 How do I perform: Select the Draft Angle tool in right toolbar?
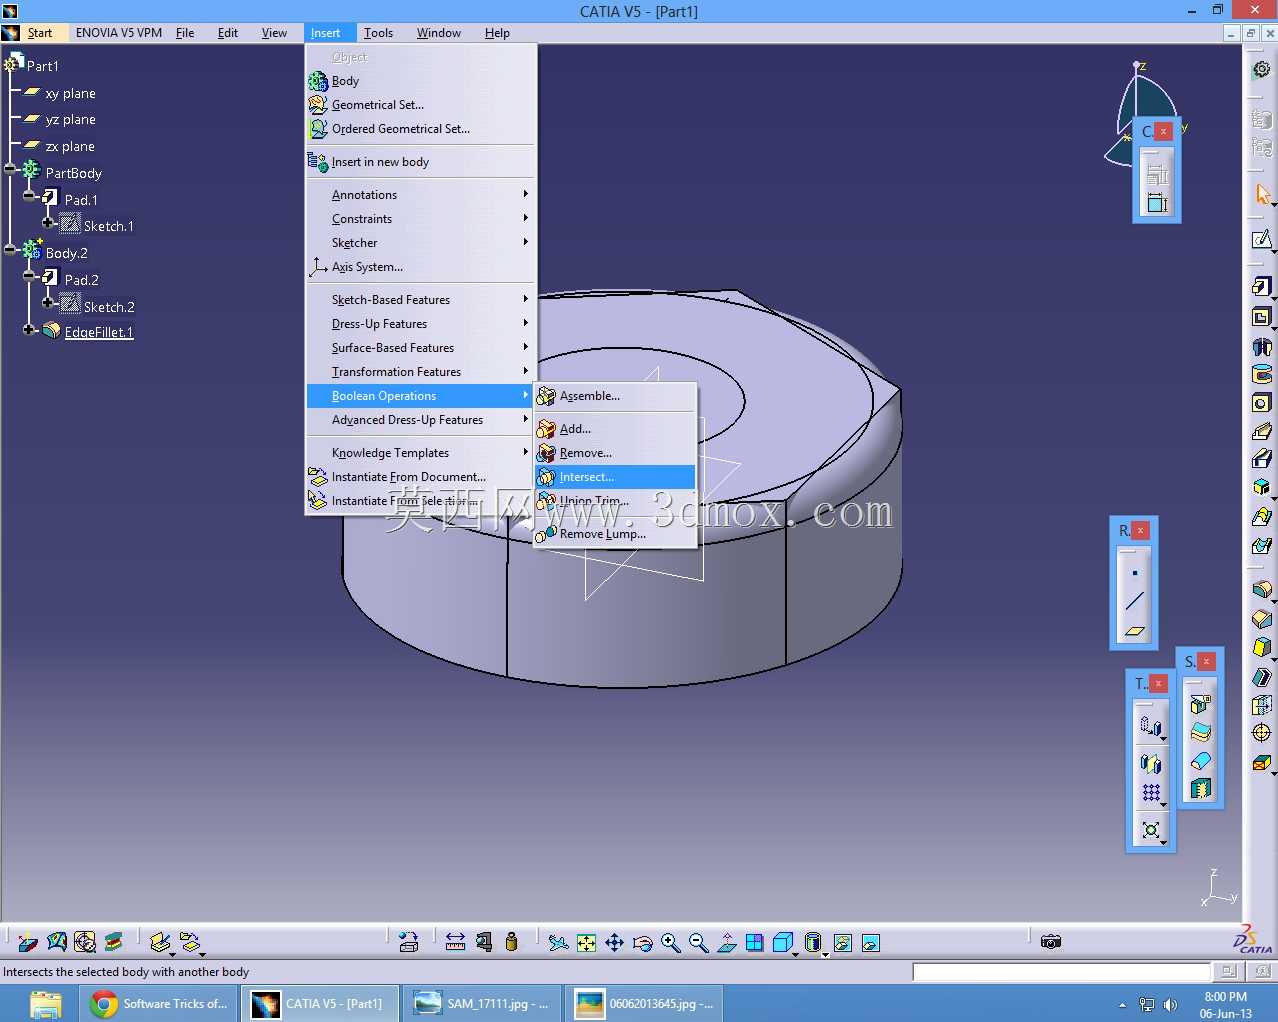click(1262, 647)
